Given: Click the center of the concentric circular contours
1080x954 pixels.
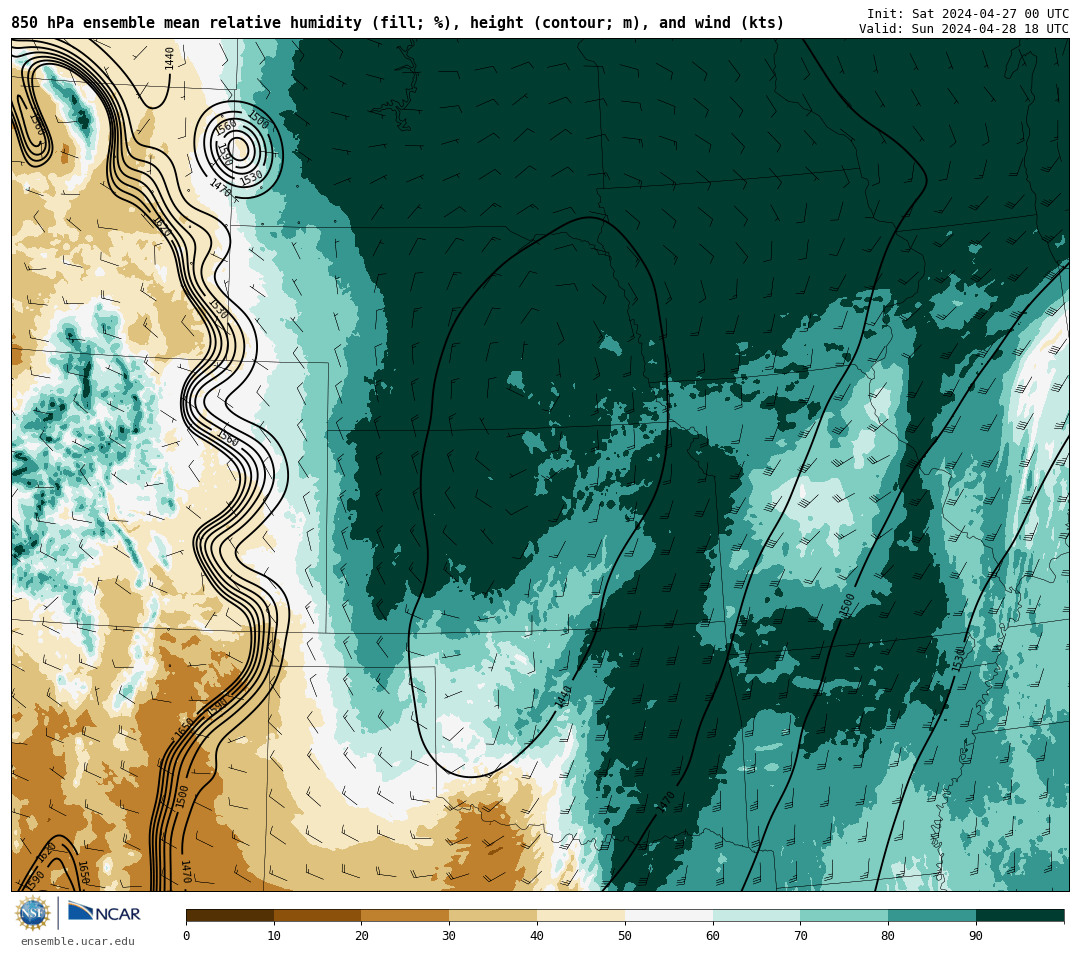Looking at the screenshot, I should pyautogui.click(x=238, y=149).
